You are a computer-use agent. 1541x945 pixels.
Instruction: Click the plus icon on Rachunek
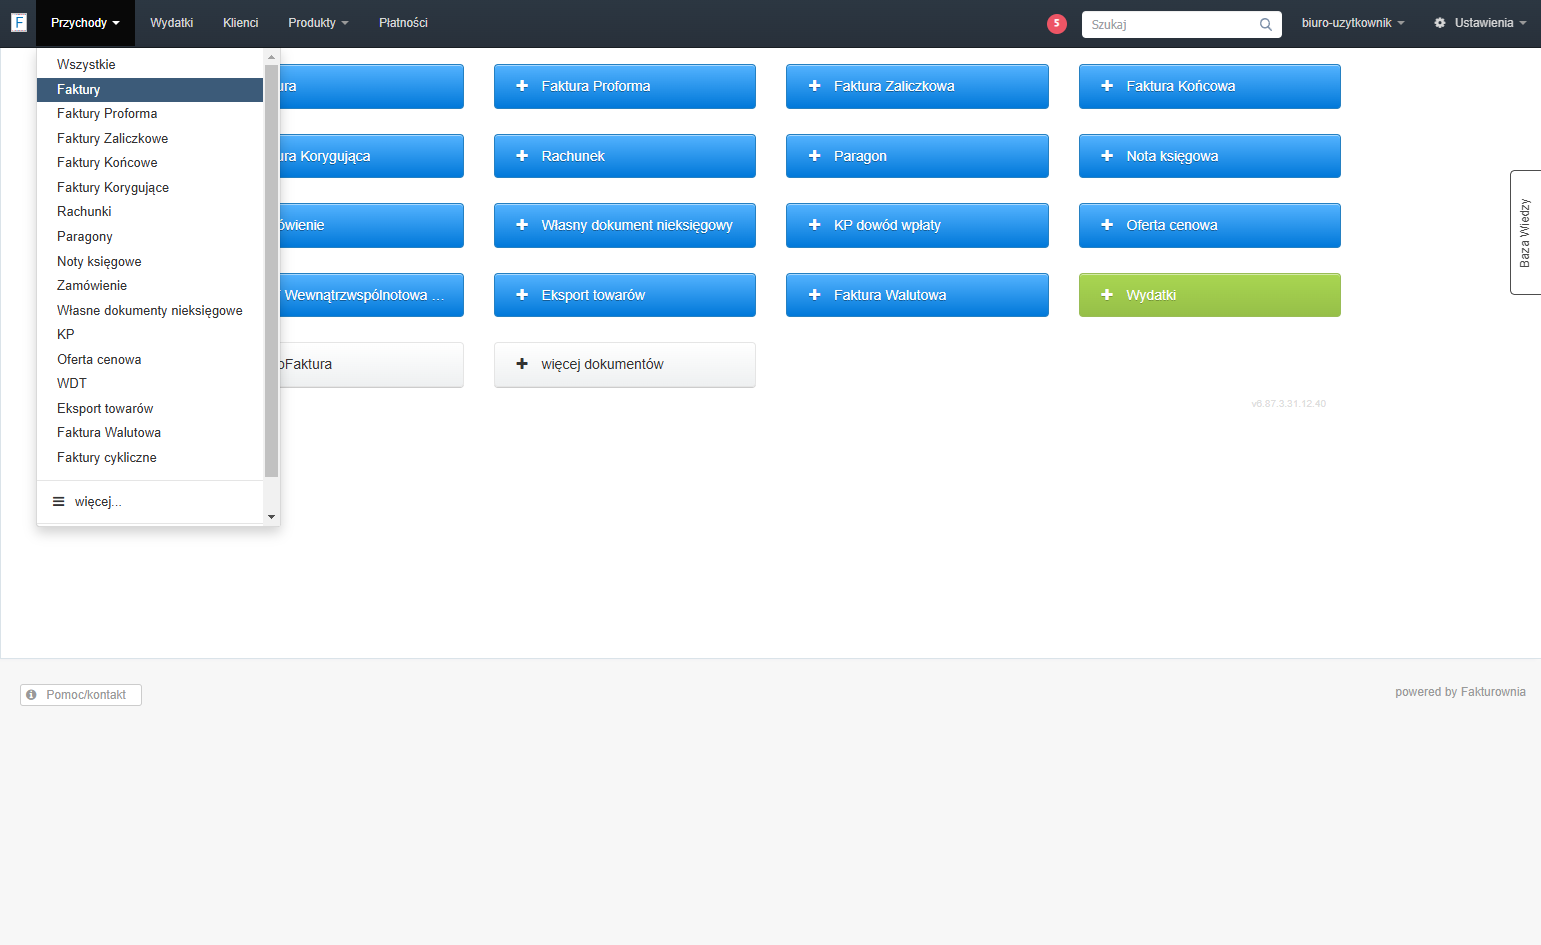point(522,156)
